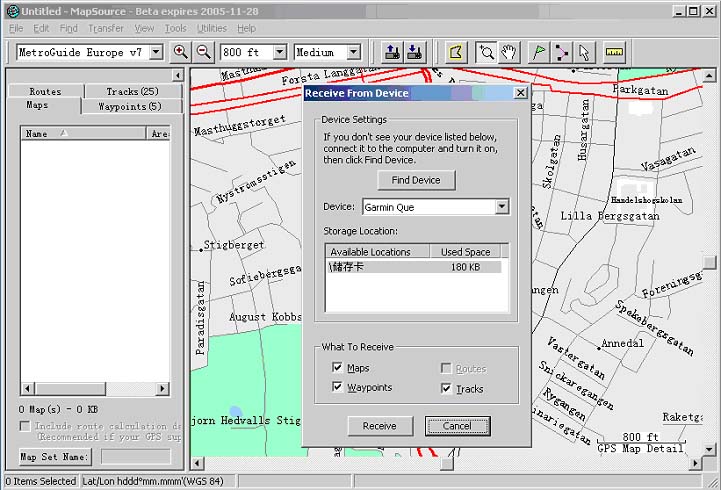Select the Route tool icon

(x=561, y=52)
